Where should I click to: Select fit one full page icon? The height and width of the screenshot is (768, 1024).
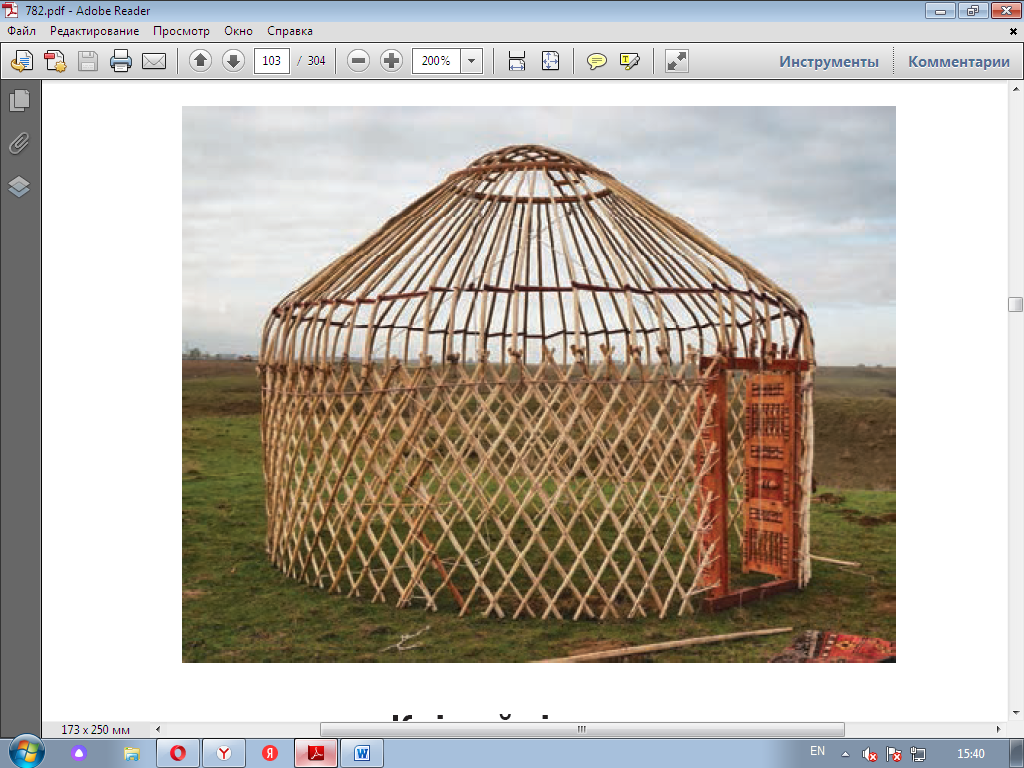(550, 61)
